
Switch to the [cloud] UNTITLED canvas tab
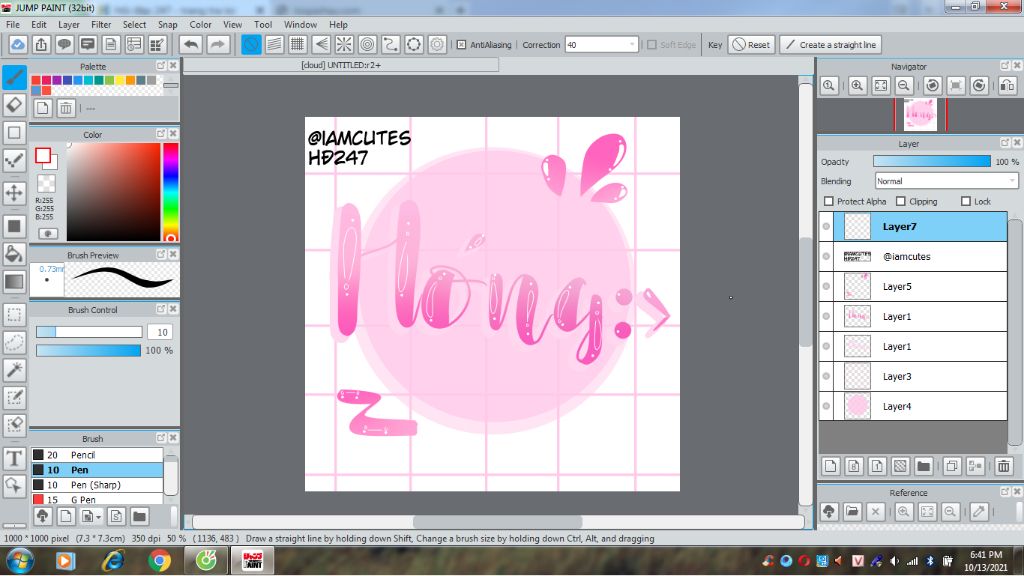click(x=341, y=65)
